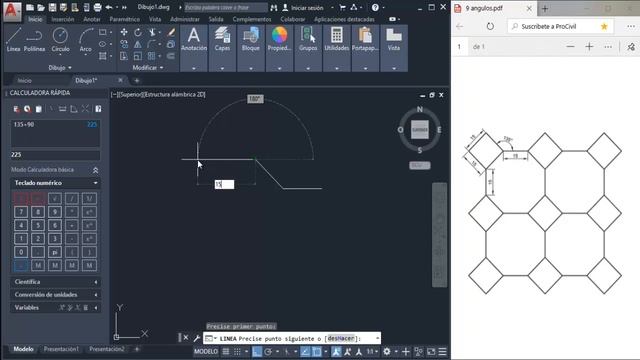640x360 pixels.
Task: Click the calculator expression input showing 225
Action: coord(55,155)
